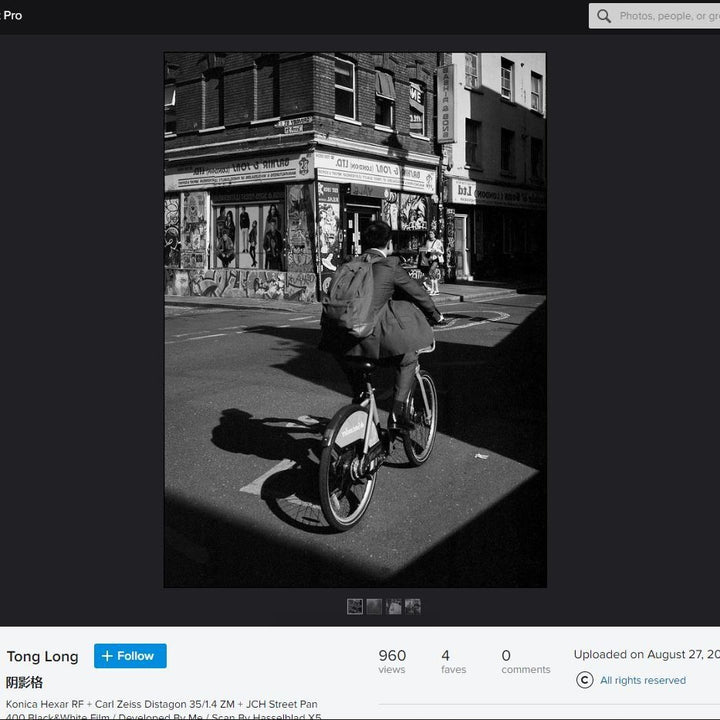Type in the Photos, people search field
Viewport: 720px width, 720px height.
665,16
